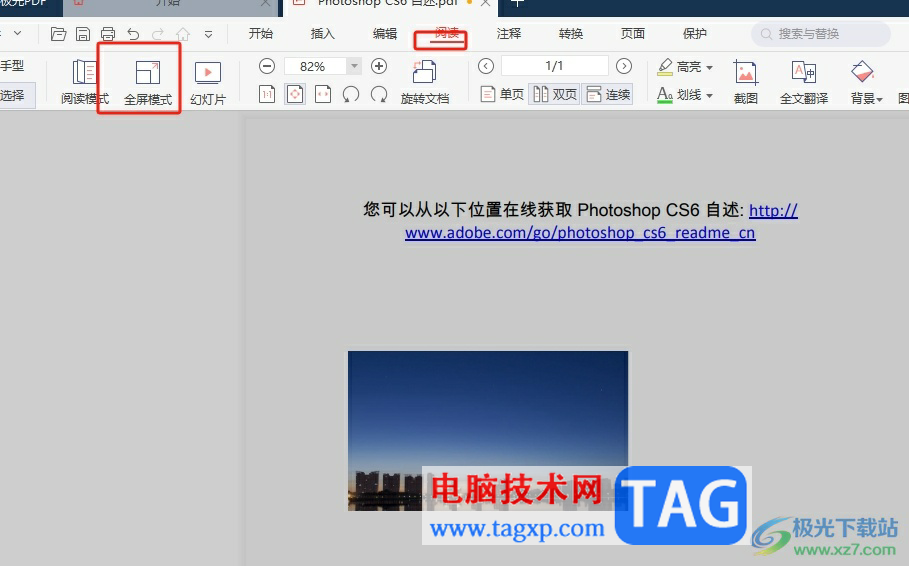Click the home icon in quick toolbar

[x=183, y=34]
